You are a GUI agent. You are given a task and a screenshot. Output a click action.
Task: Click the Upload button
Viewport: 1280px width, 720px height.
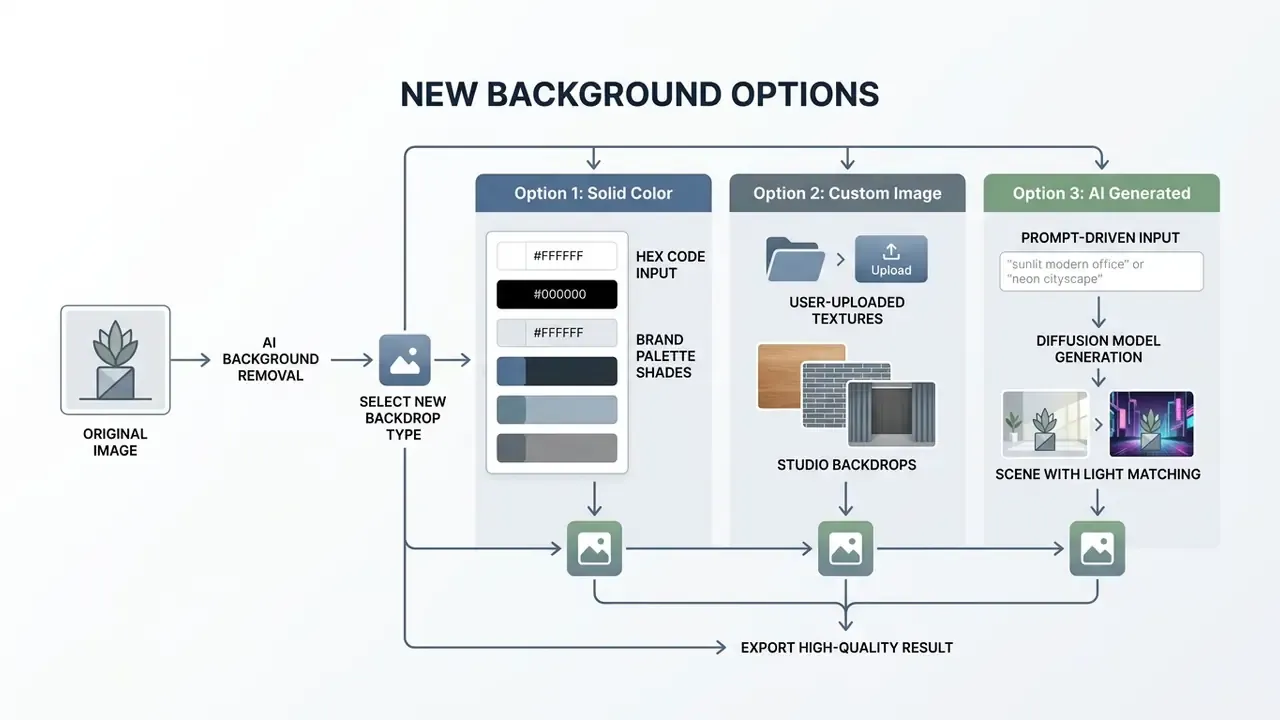(891, 259)
